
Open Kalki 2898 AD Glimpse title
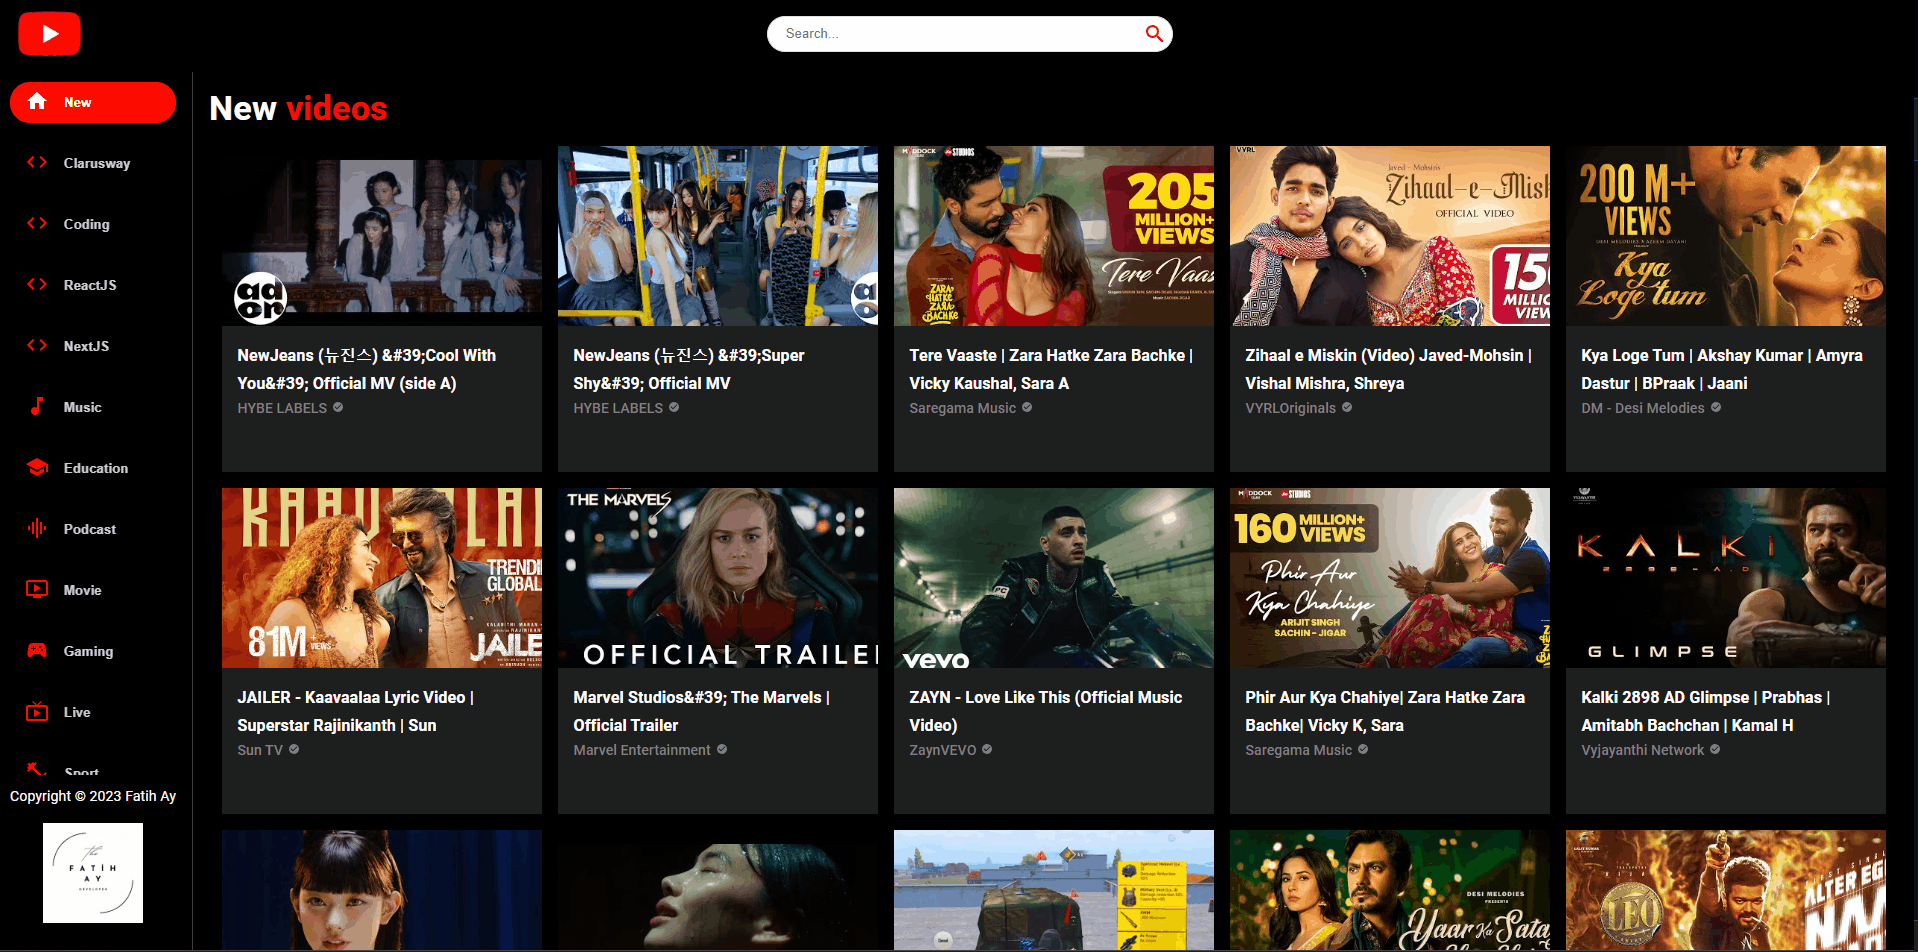tap(1705, 711)
